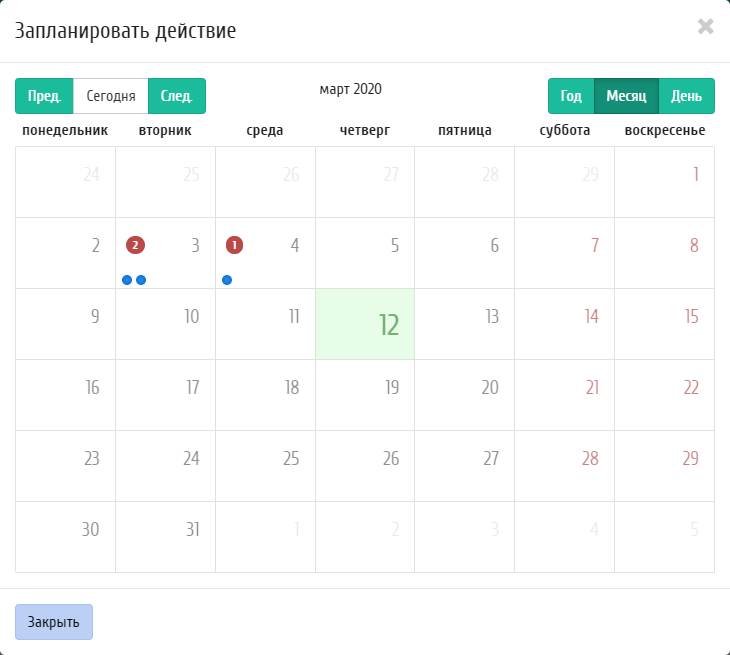730x655 pixels.
Task: Select March 16 in the calendar
Action: pyautogui.click(x=66, y=395)
